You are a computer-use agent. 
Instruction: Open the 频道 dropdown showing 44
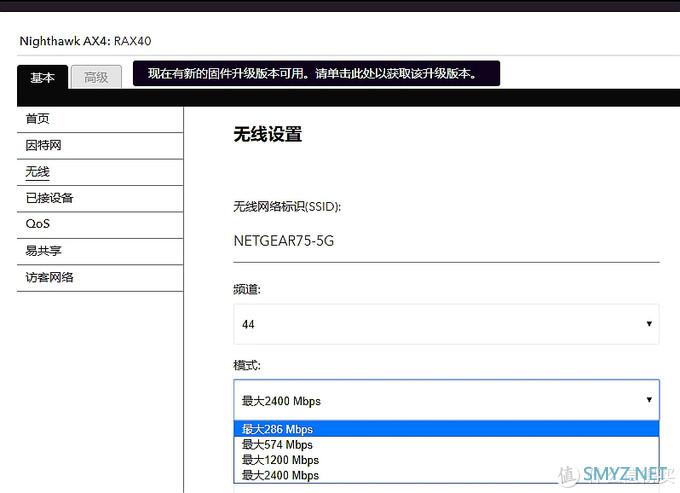click(x=446, y=324)
